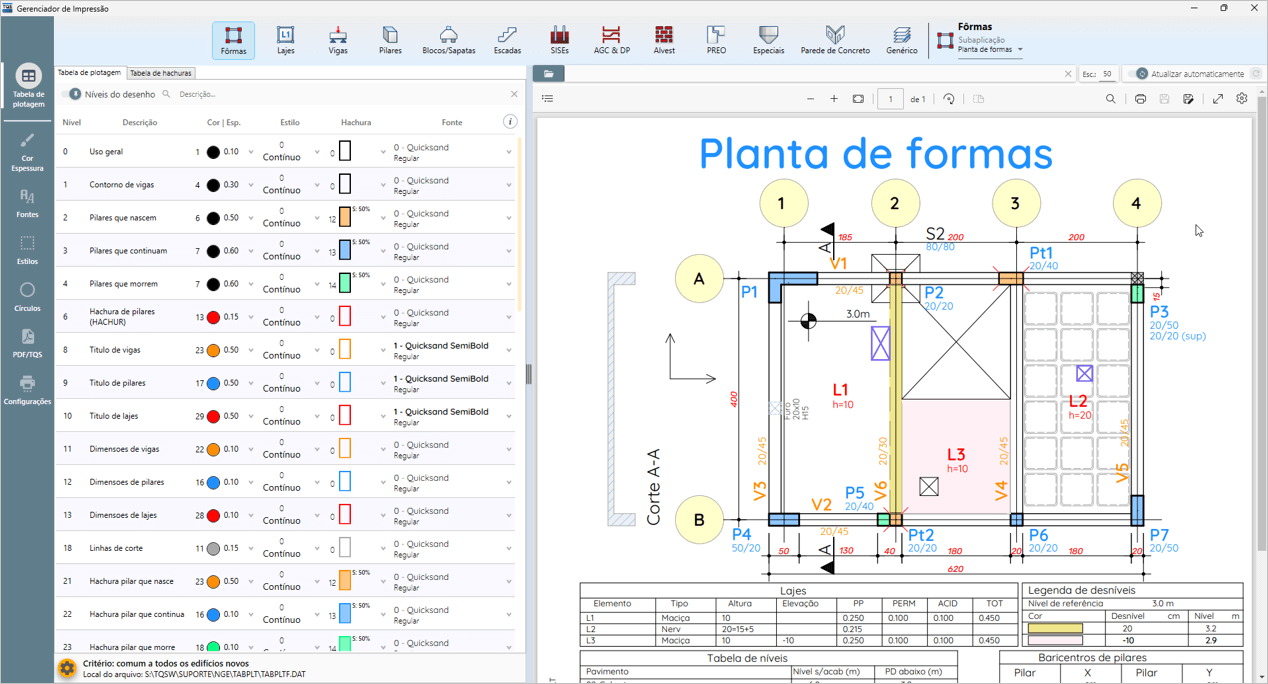The image size is (1268, 684).
Task: Click the print icon in the preview toolbar
Action: coord(1140,99)
